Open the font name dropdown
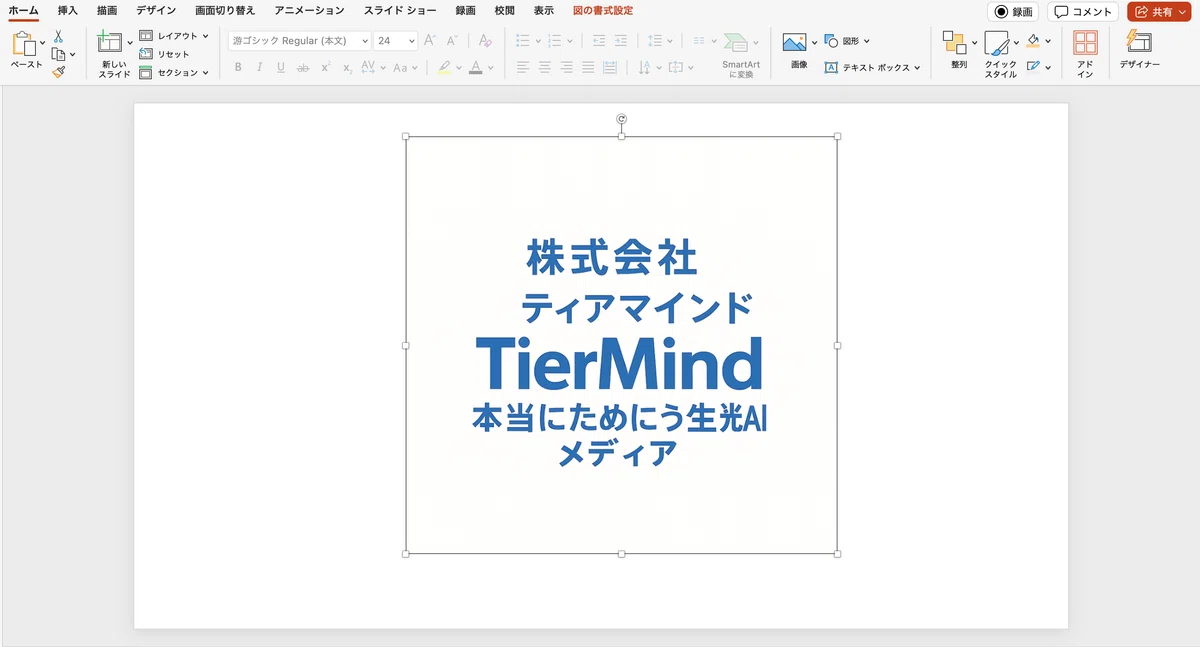Screen dimensions: 1200x647 click(x=300, y=41)
